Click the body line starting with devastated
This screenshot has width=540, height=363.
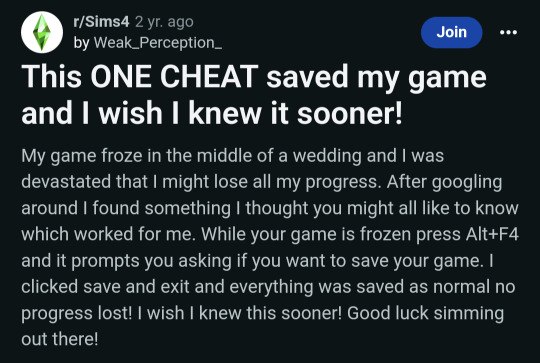(x=262, y=182)
